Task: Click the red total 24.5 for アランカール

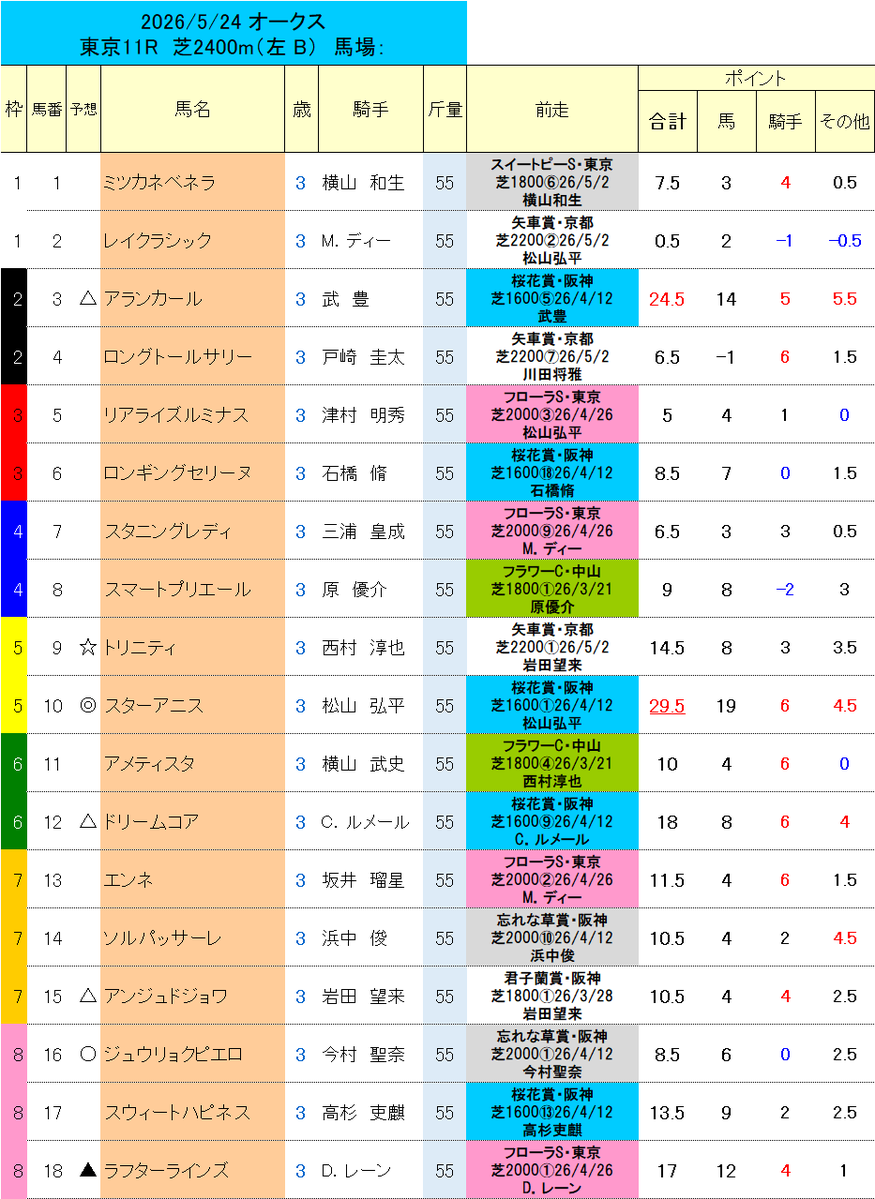Action: [667, 299]
